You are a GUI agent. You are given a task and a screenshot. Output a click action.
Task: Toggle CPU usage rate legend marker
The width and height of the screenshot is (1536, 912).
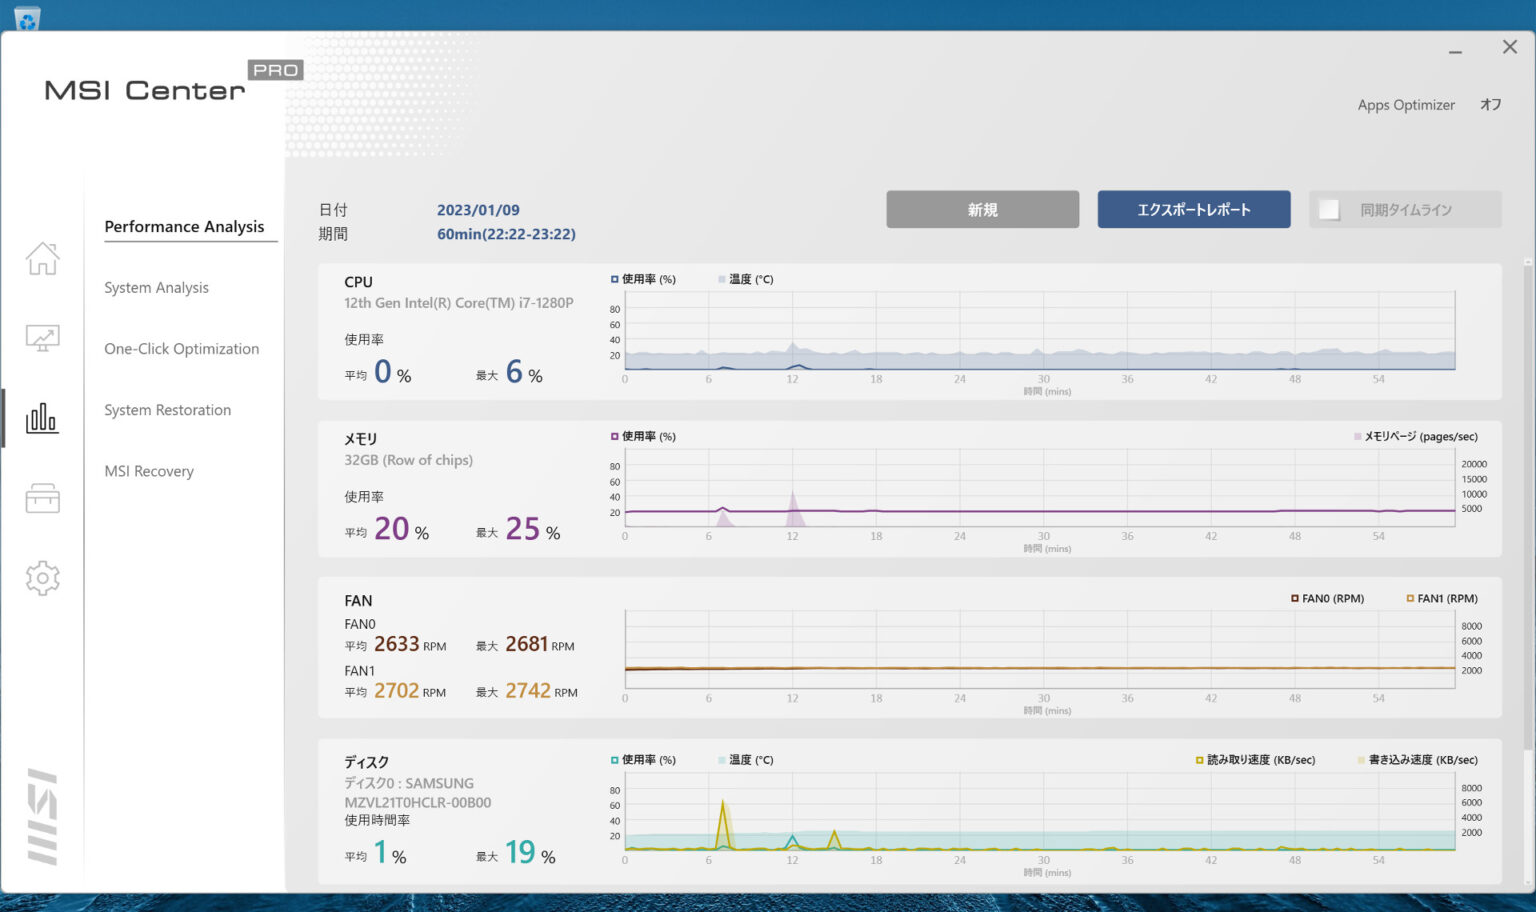click(x=615, y=280)
